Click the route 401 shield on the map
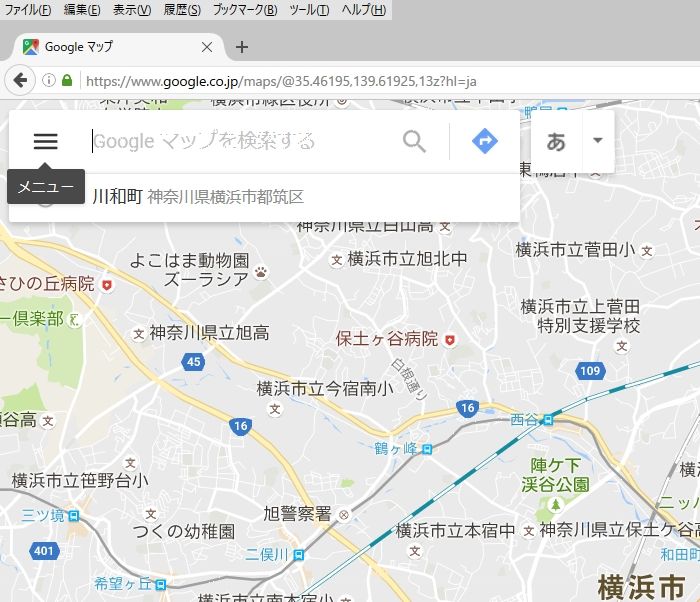Viewport: 700px width, 602px height. click(44, 551)
